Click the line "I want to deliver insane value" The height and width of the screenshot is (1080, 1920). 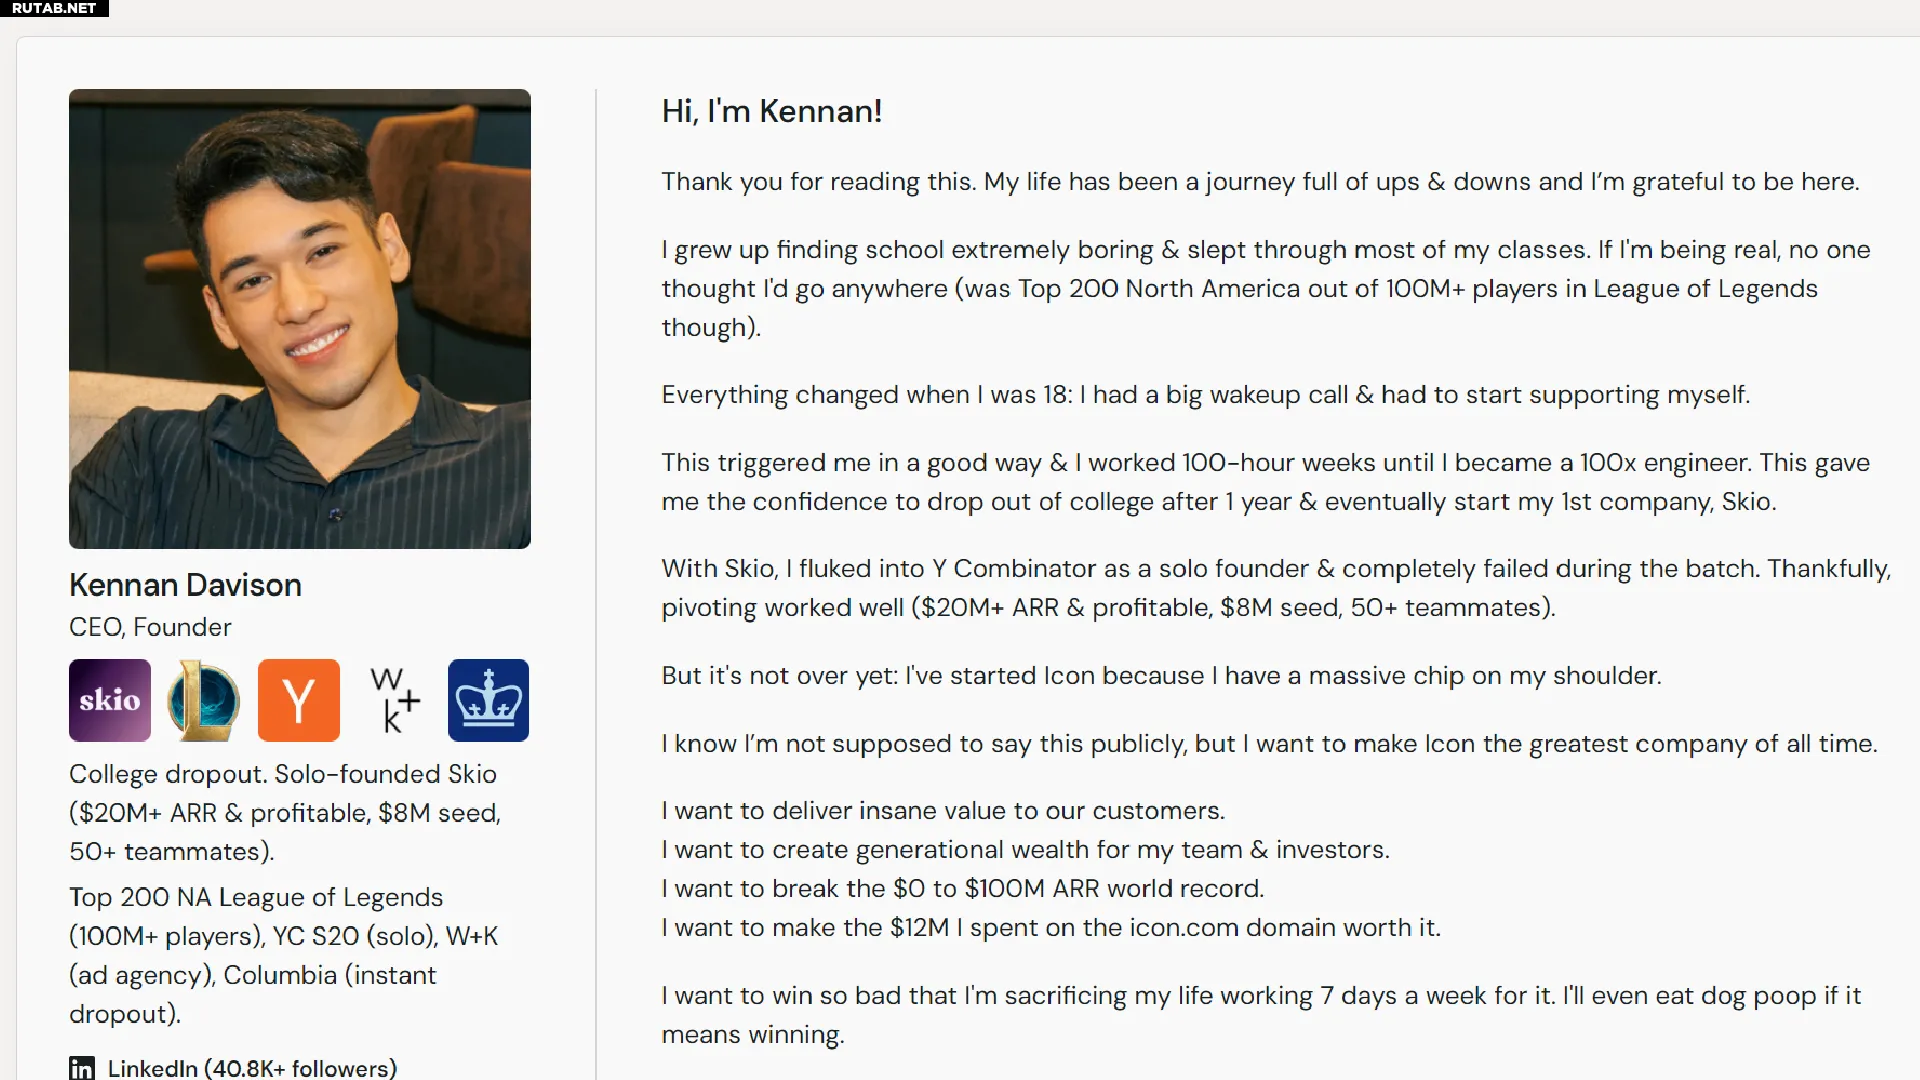pos(943,810)
